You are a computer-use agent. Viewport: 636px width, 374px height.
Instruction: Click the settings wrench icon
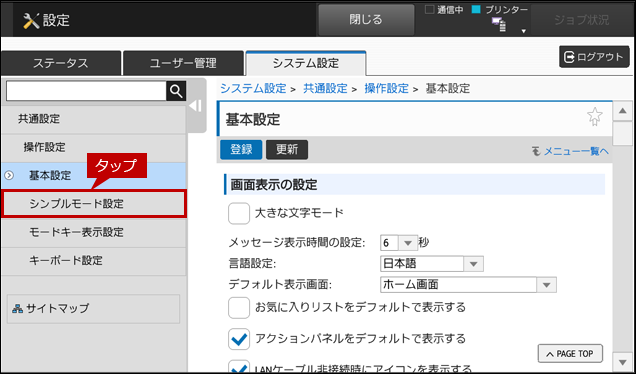[x=31, y=20]
